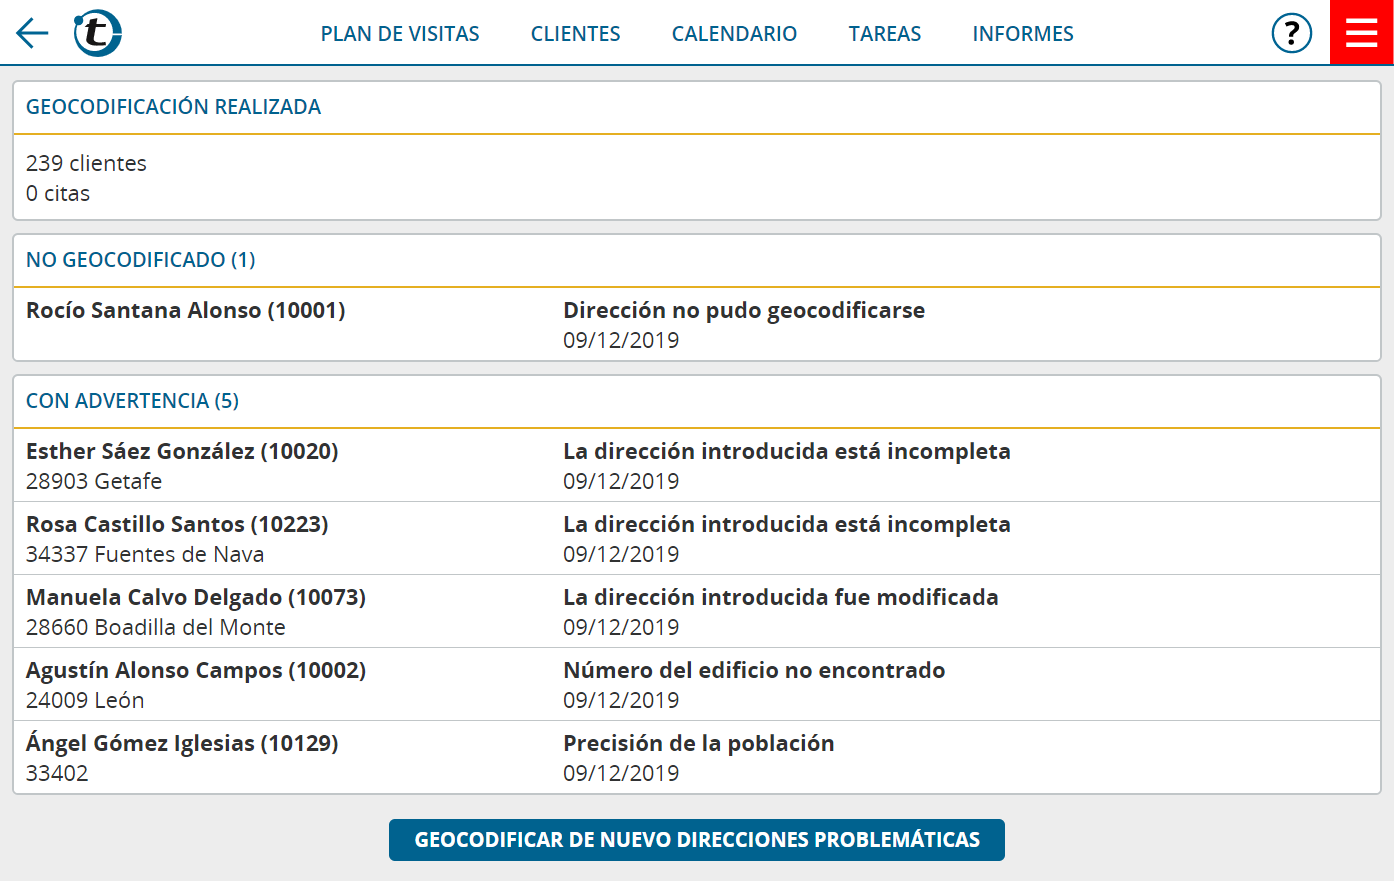
Task: Select Agustín Alonso Campos (10002) row
Action: click(697, 684)
